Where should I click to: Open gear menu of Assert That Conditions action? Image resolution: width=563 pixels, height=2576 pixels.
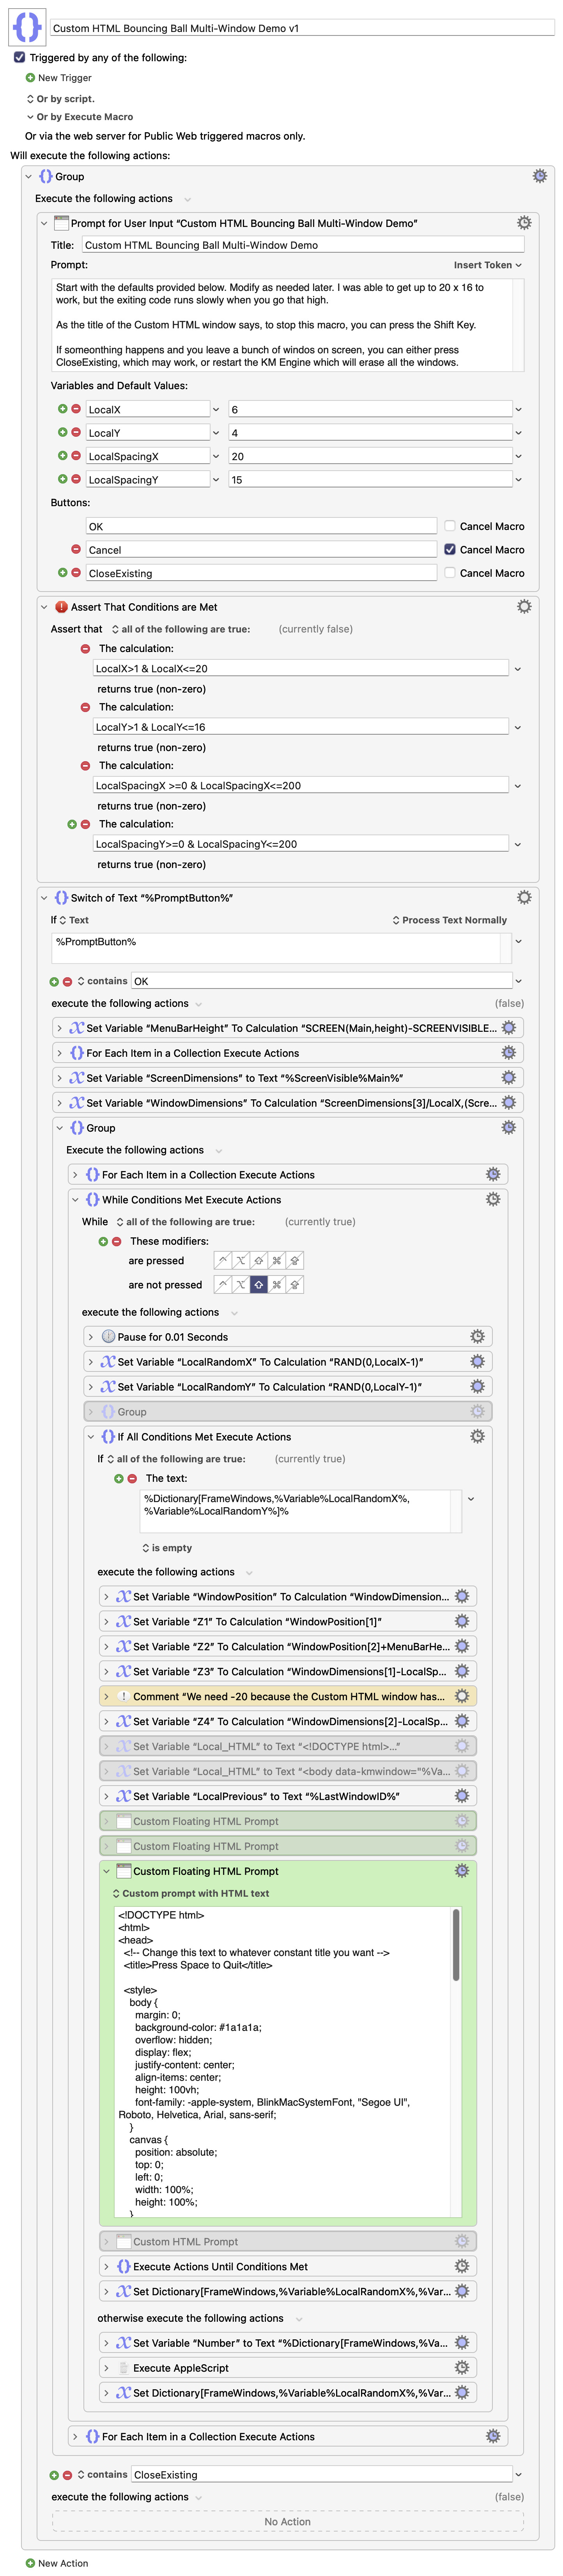524,607
